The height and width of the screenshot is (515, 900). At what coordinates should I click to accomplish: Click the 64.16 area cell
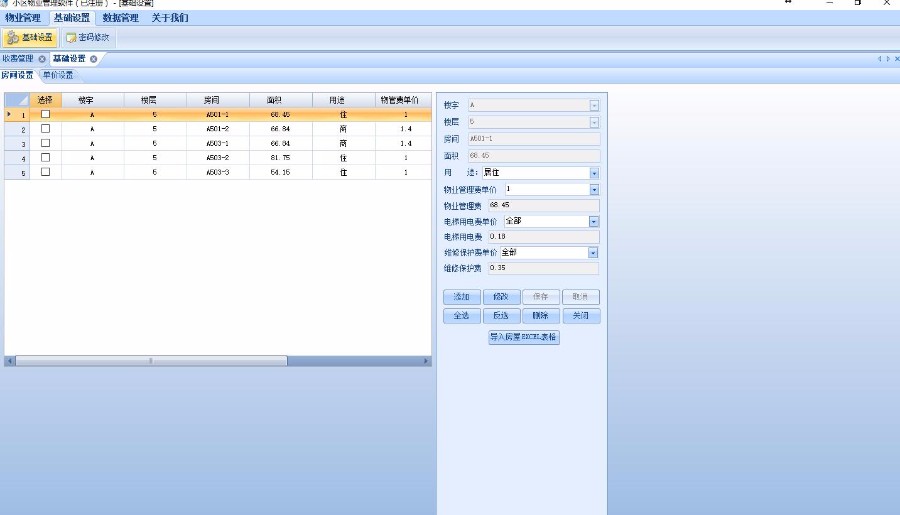click(x=281, y=172)
